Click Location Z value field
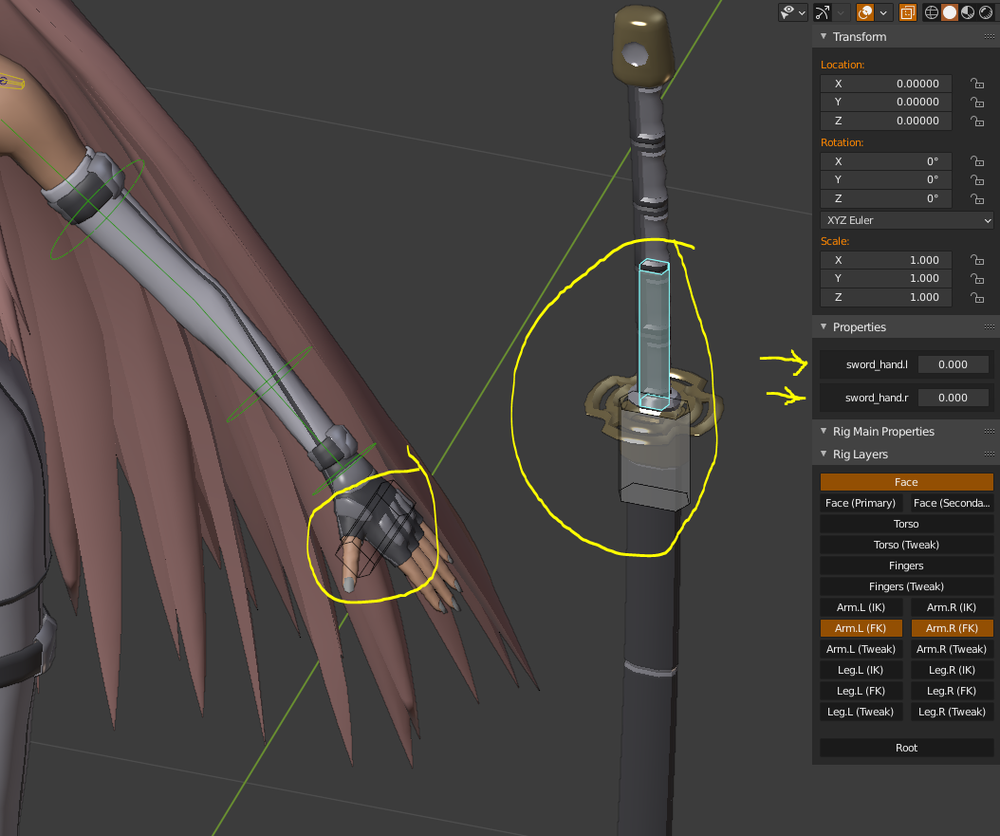 tap(886, 121)
